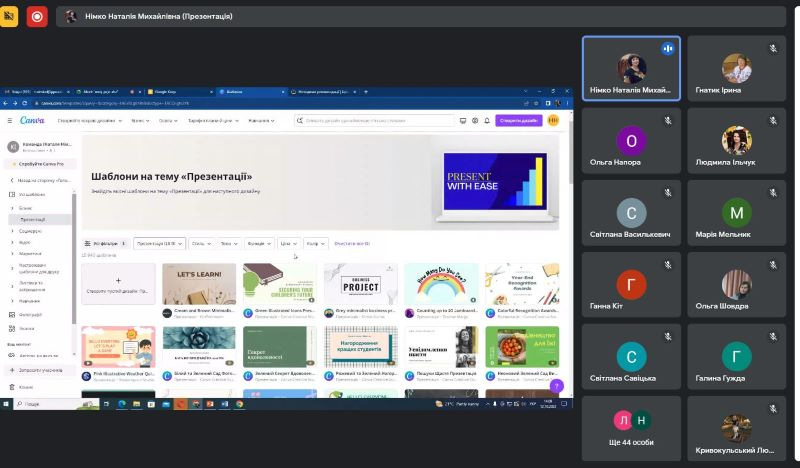
Task: Click muted mic icon on Людмила Ільчук tile
Action: coord(773,120)
